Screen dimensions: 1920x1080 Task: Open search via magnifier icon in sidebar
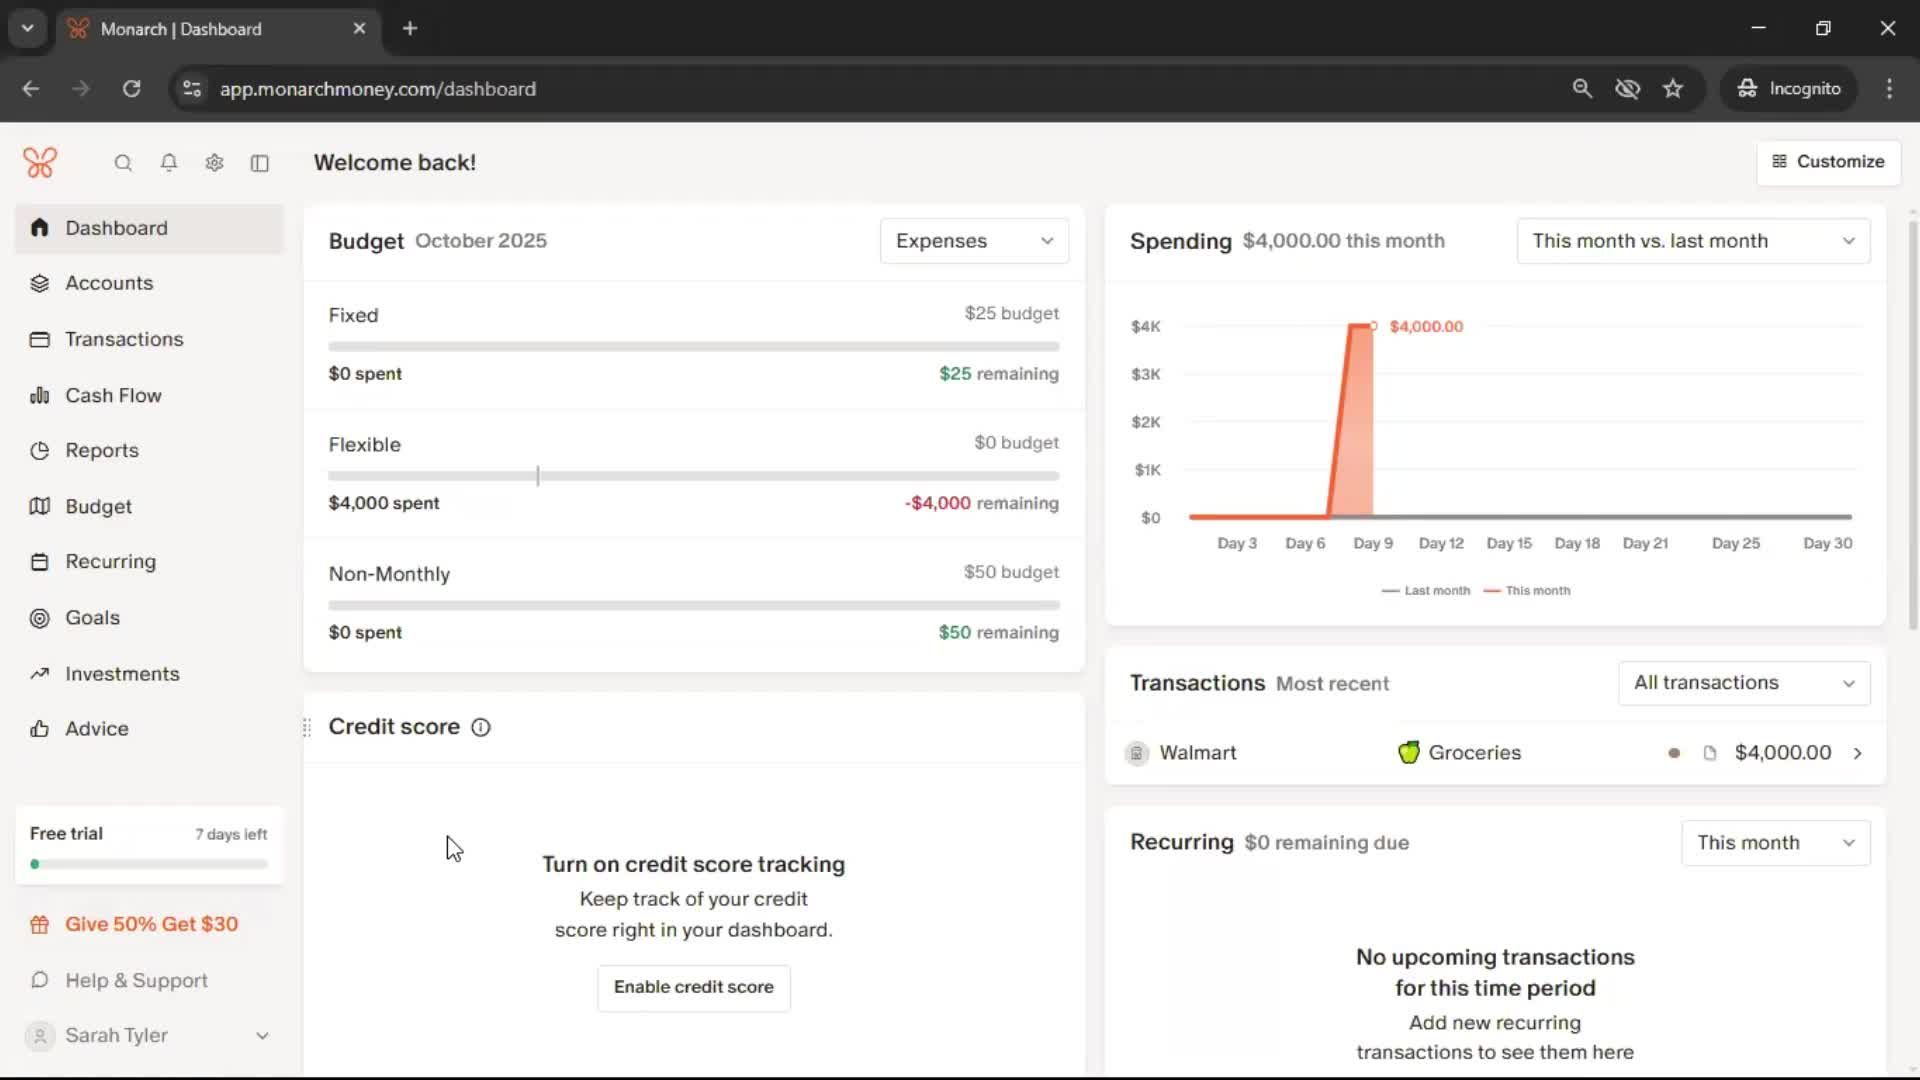(x=123, y=163)
